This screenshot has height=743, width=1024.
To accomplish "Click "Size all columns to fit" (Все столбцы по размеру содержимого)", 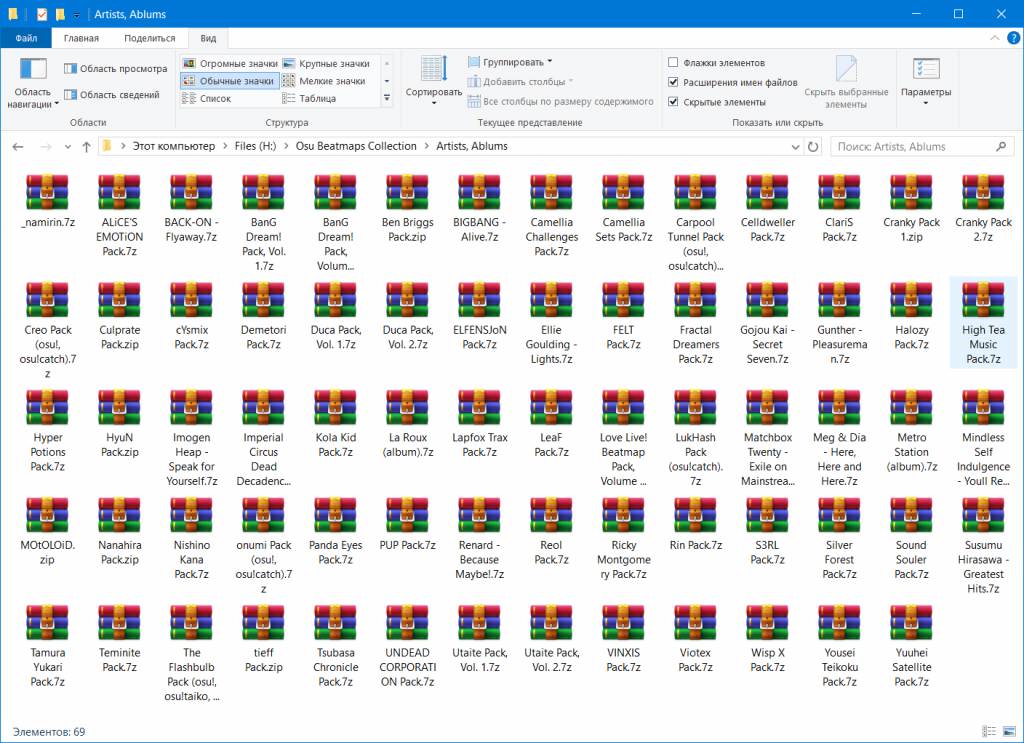I will [567, 101].
